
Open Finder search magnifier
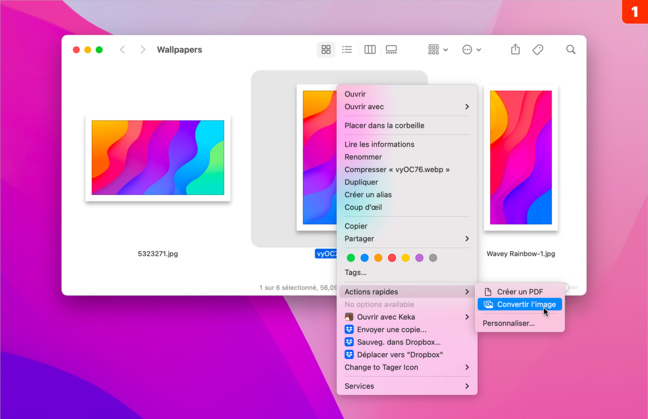pyautogui.click(x=570, y=50)
